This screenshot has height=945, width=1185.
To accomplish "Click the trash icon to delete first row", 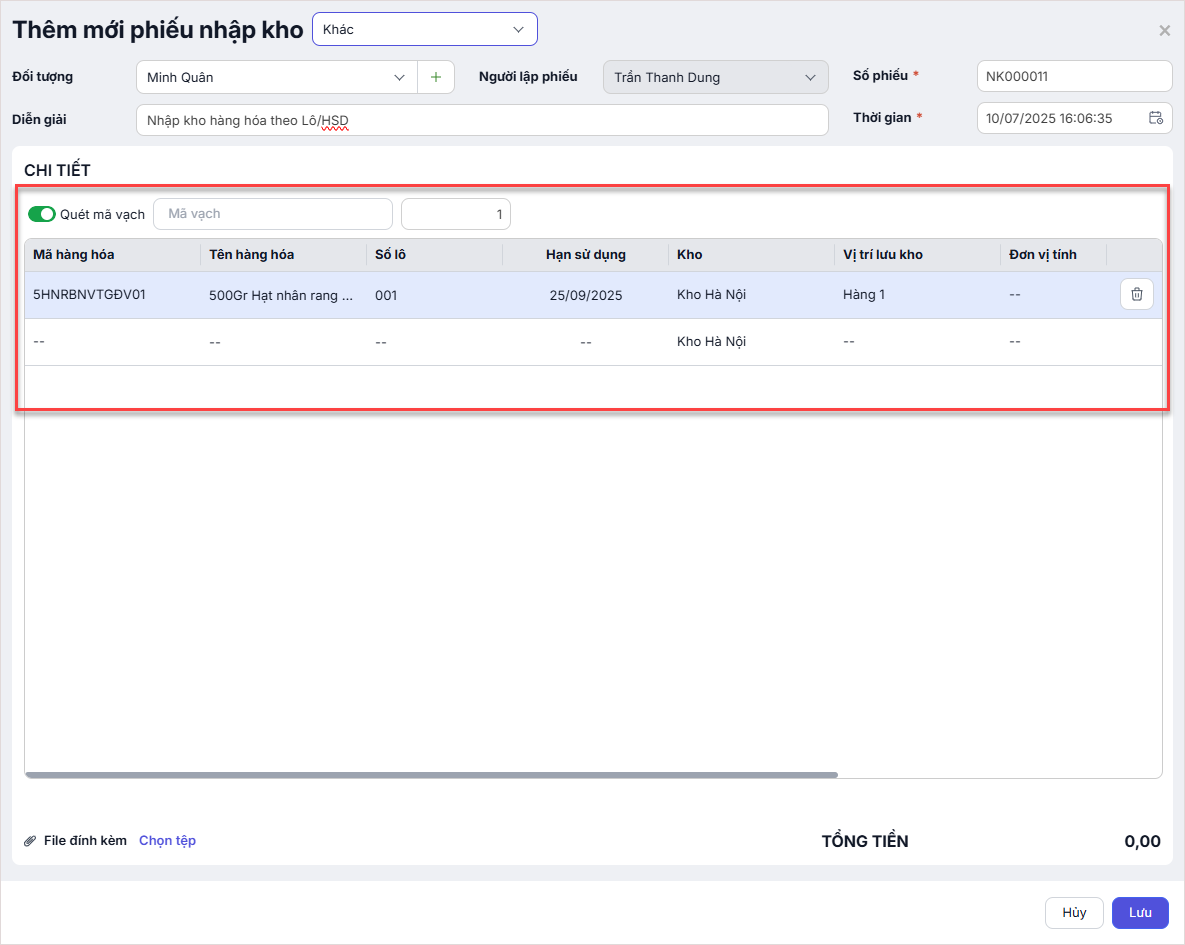I will (1136, 294).
